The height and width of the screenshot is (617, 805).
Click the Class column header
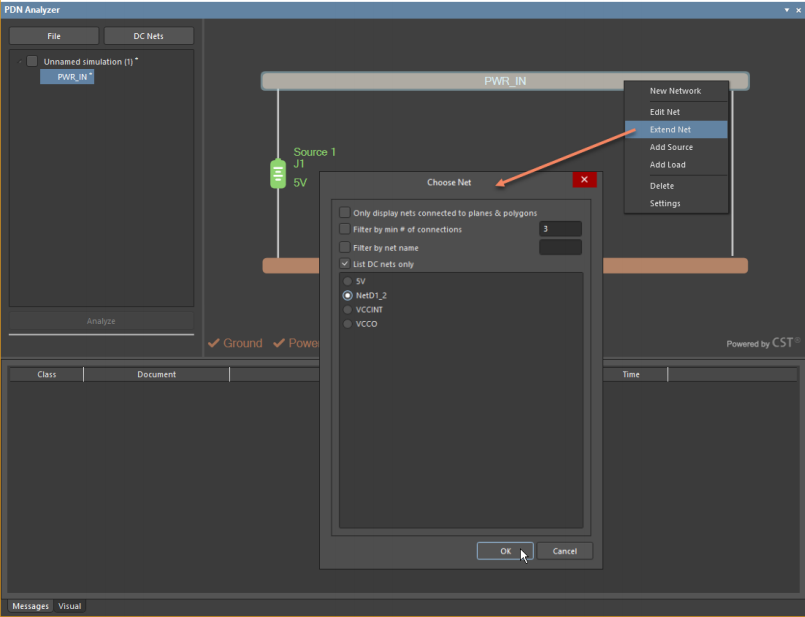[x=46, y=375]
